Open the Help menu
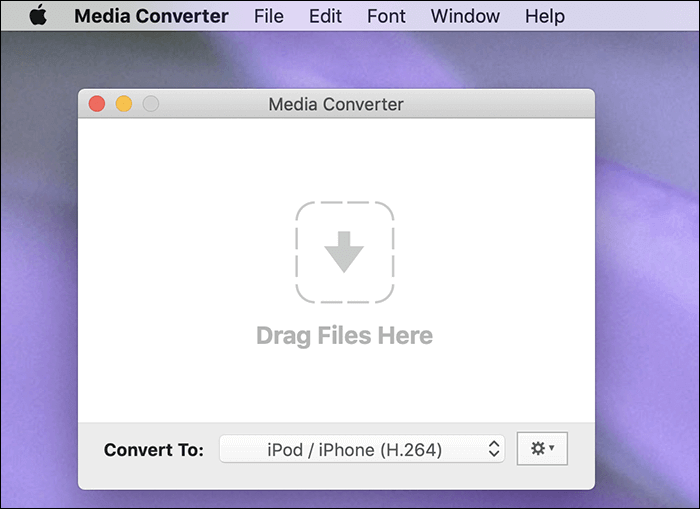The width and height of the screenshot is (700, 509). (x=545, y=16)
